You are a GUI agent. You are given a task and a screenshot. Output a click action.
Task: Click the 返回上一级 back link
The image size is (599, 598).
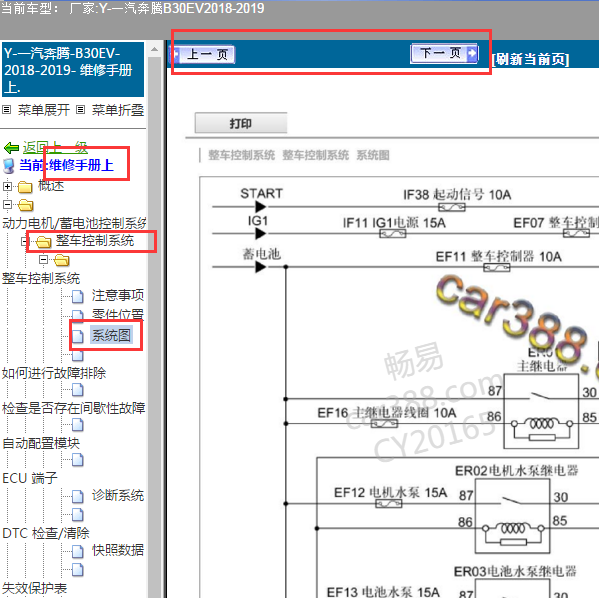click(55, 147)
